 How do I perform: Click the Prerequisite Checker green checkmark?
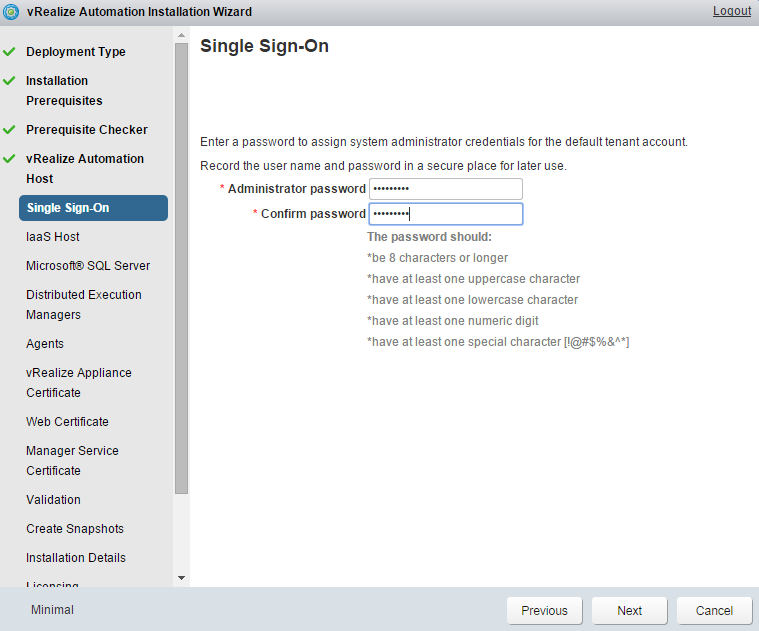point(10,129)
